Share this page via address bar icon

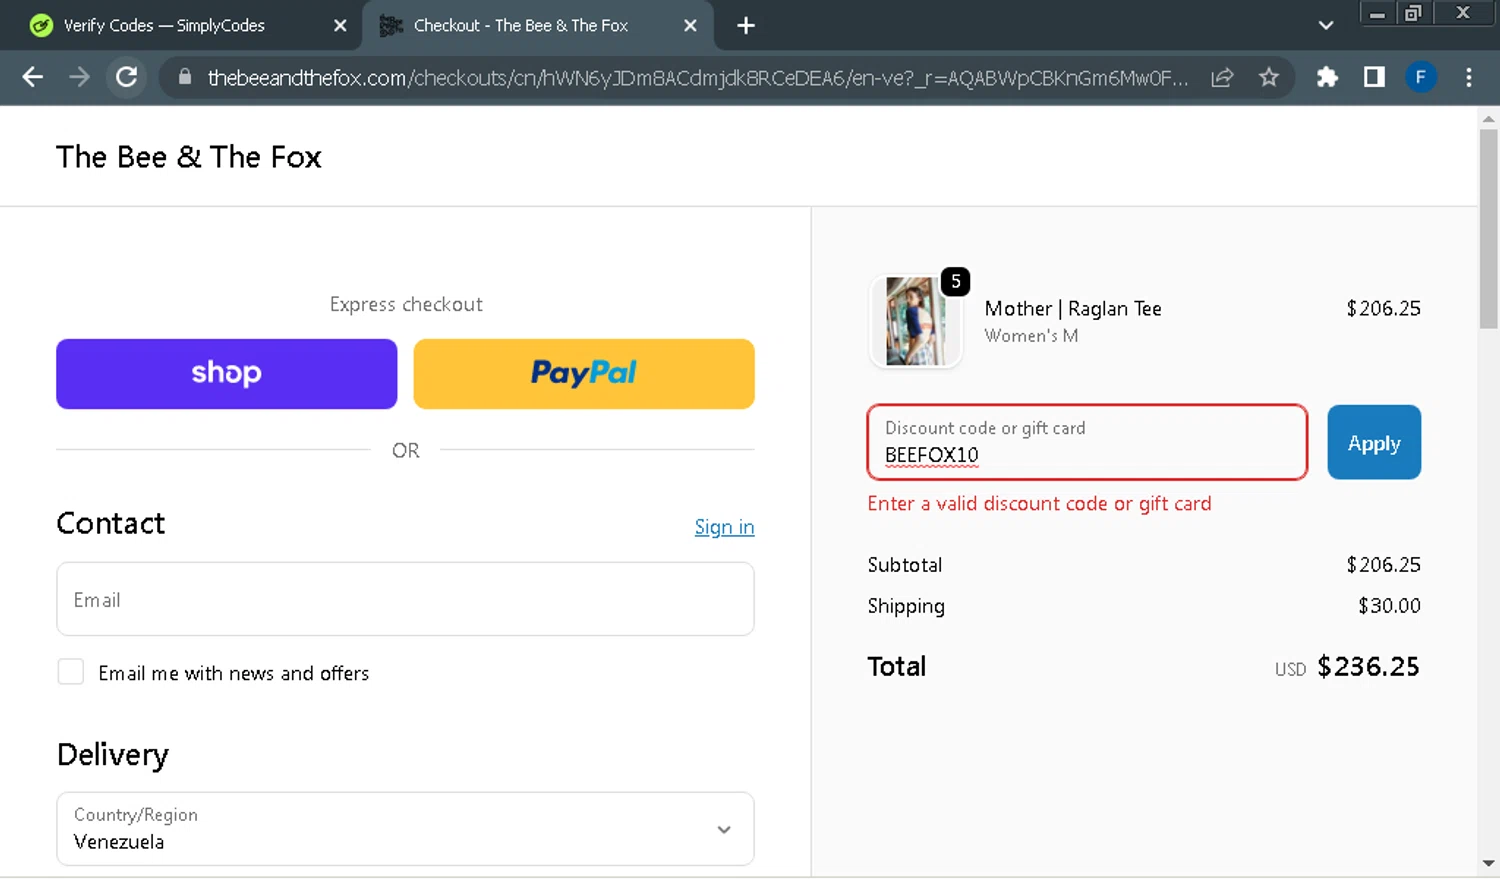click(x=1222, y=77)
